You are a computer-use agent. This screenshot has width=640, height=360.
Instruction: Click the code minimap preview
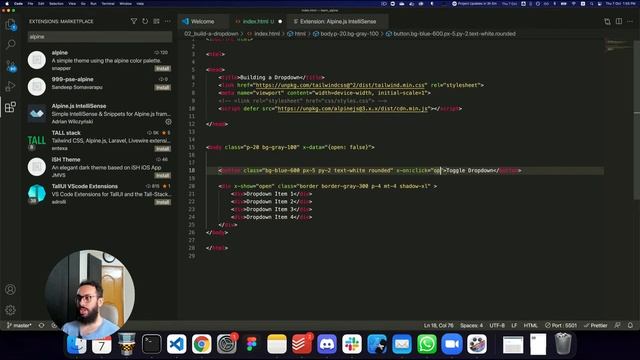(x=618, y=45)
